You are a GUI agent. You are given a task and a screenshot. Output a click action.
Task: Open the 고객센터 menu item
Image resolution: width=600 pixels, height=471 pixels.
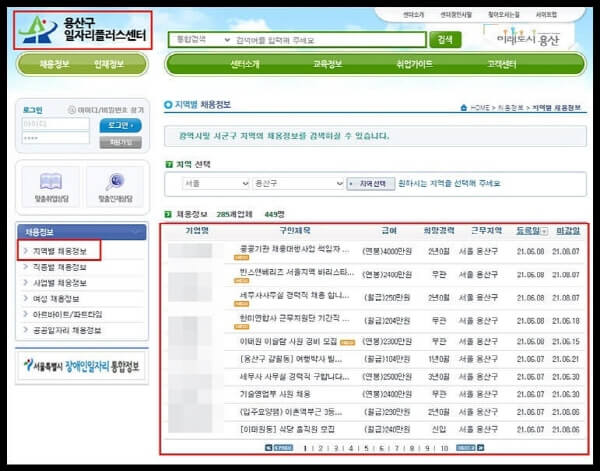point(502,64)
